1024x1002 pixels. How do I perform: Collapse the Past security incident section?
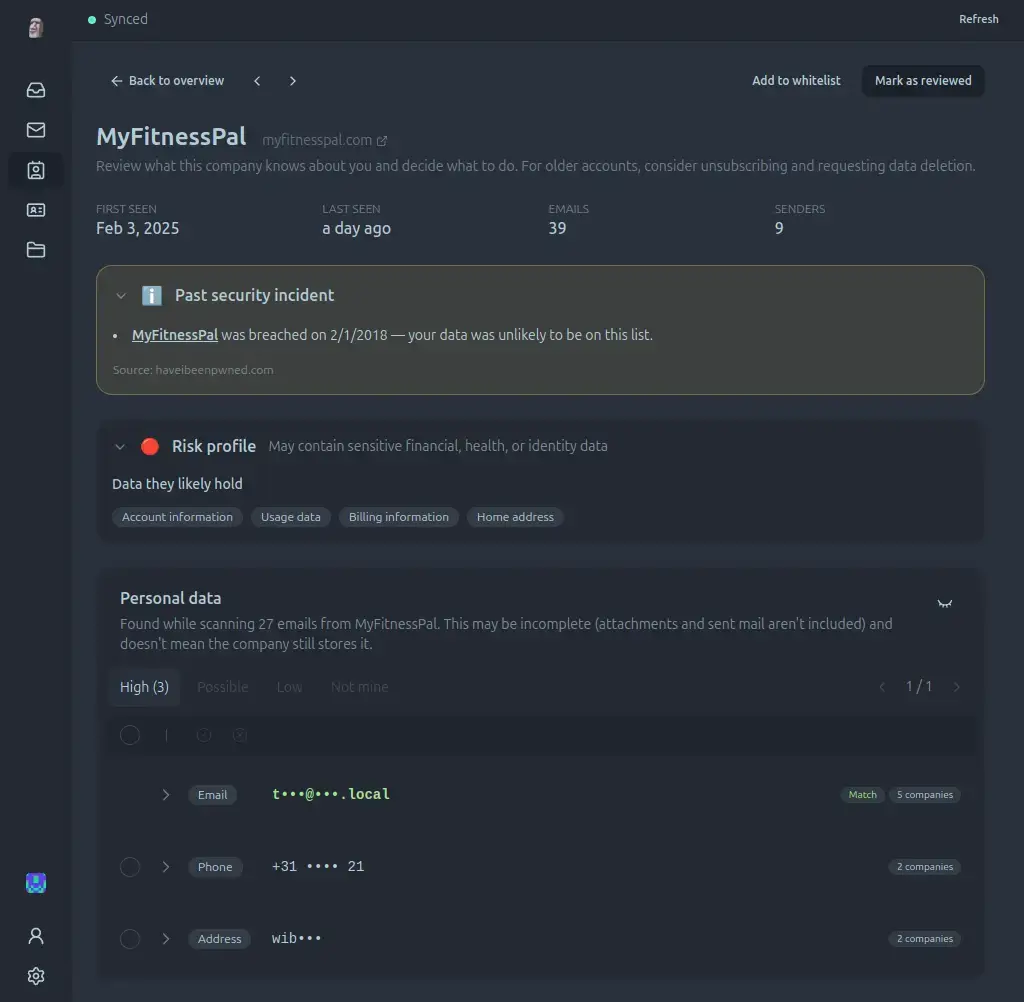coord(121,296)
